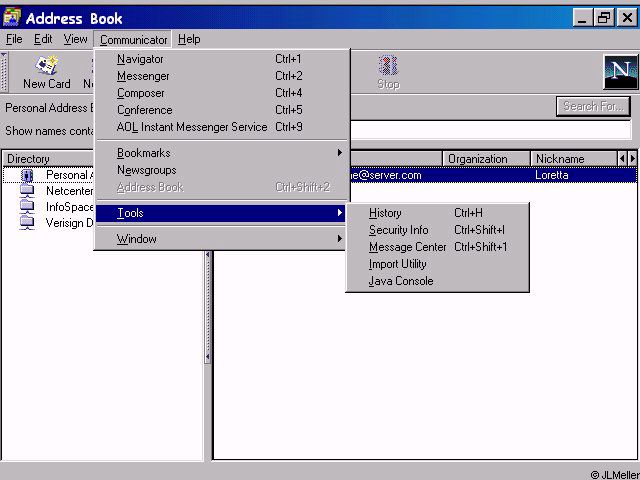
Task: Open Import Utility from Tools submenu
Action: click(437, 264)
